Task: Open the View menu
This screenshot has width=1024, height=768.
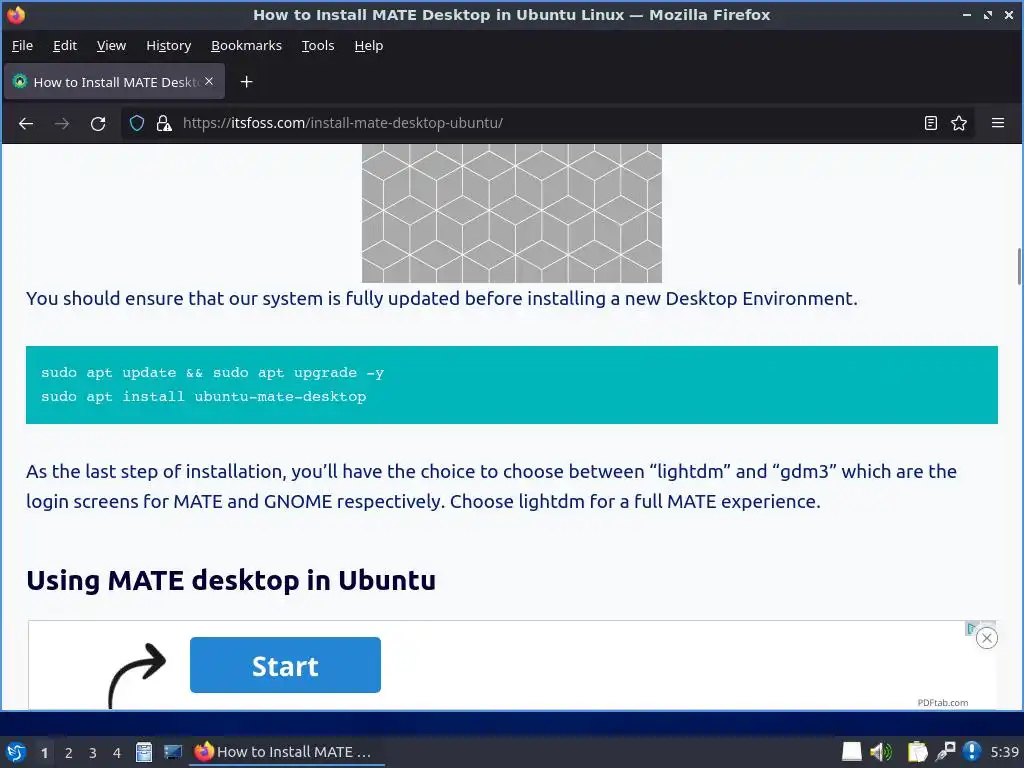Action: click(x=111, y=46)
